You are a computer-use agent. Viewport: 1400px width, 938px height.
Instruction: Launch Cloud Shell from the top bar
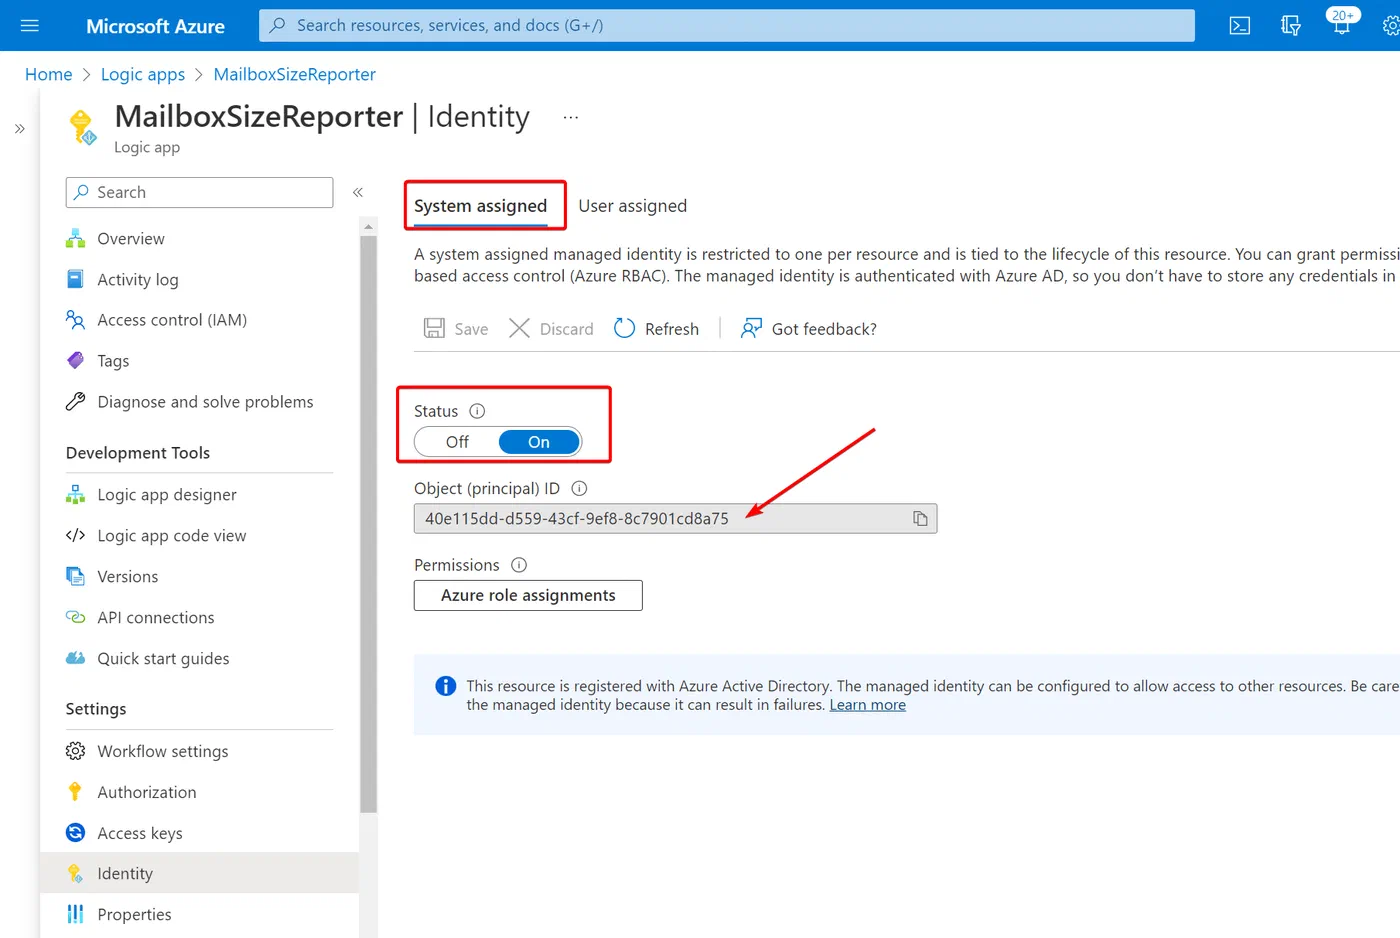[1239, 25]
